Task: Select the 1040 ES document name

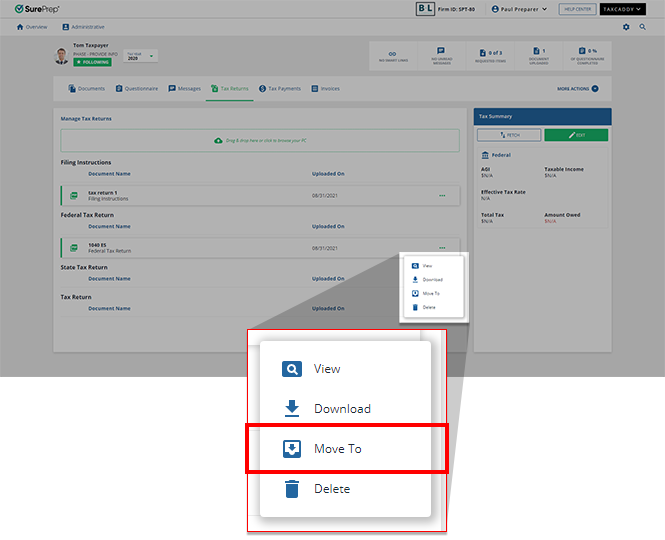Action: coord(97,245)
